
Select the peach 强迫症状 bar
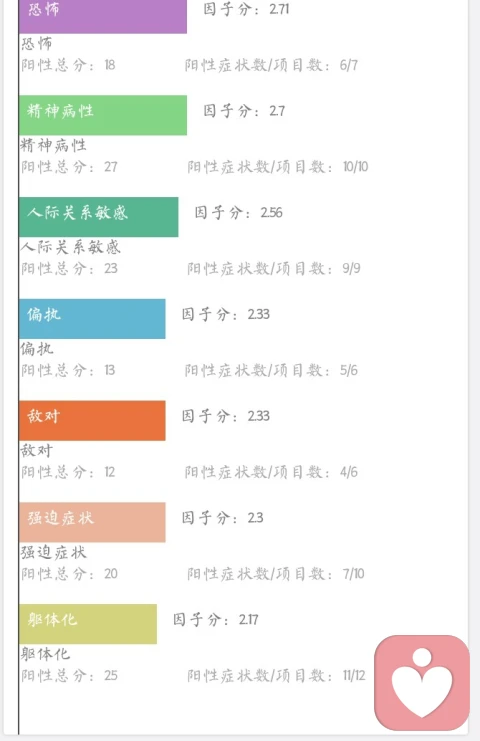pyautogui.click(x=92, y=522)
